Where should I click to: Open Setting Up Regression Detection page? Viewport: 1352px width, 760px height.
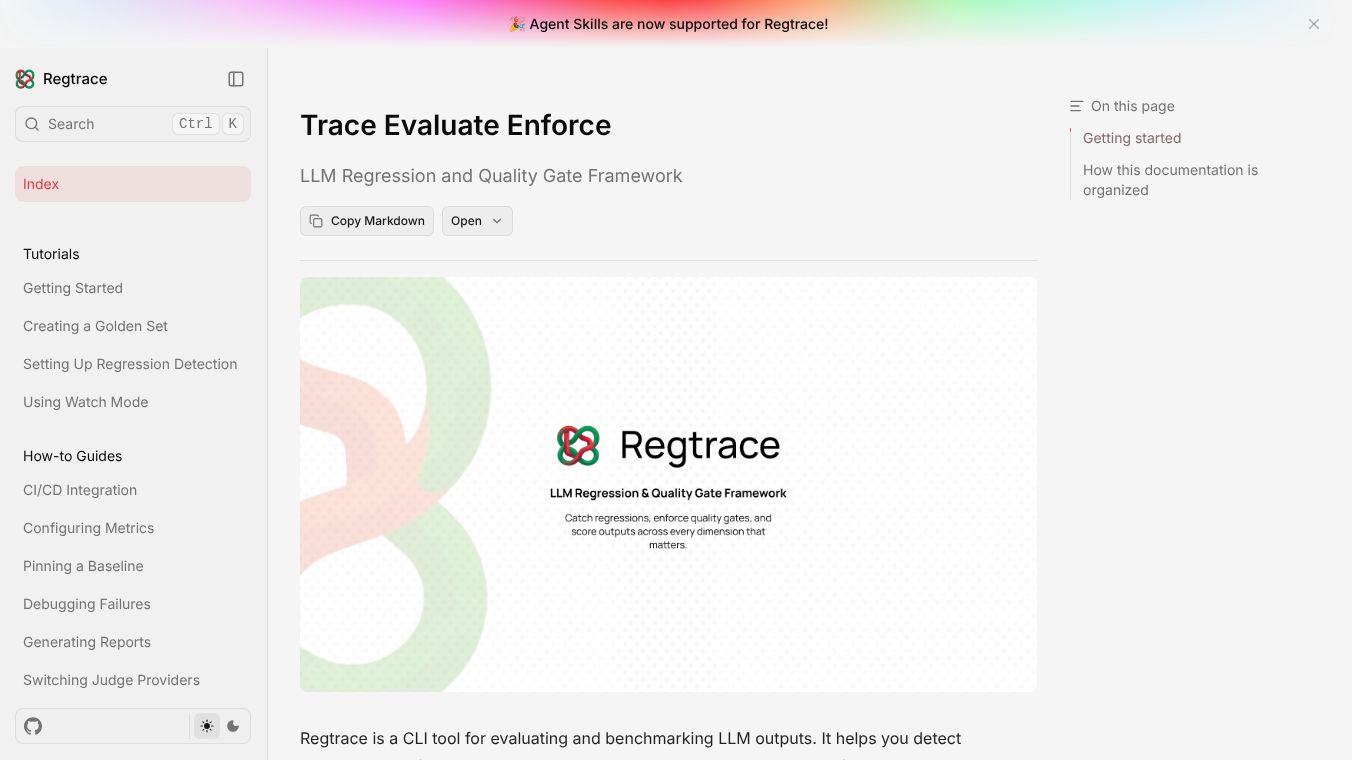[x=130, y=364]
